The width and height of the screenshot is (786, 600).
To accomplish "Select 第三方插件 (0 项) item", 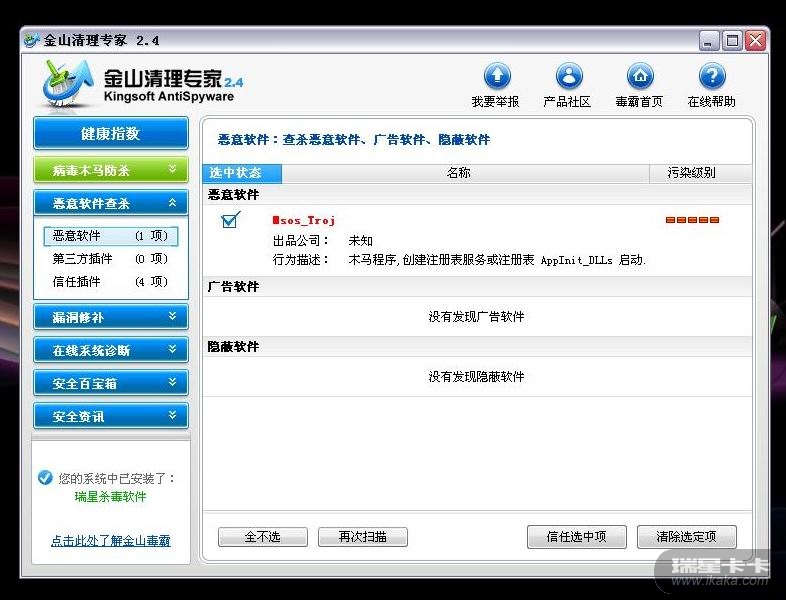I will point(111,259).
